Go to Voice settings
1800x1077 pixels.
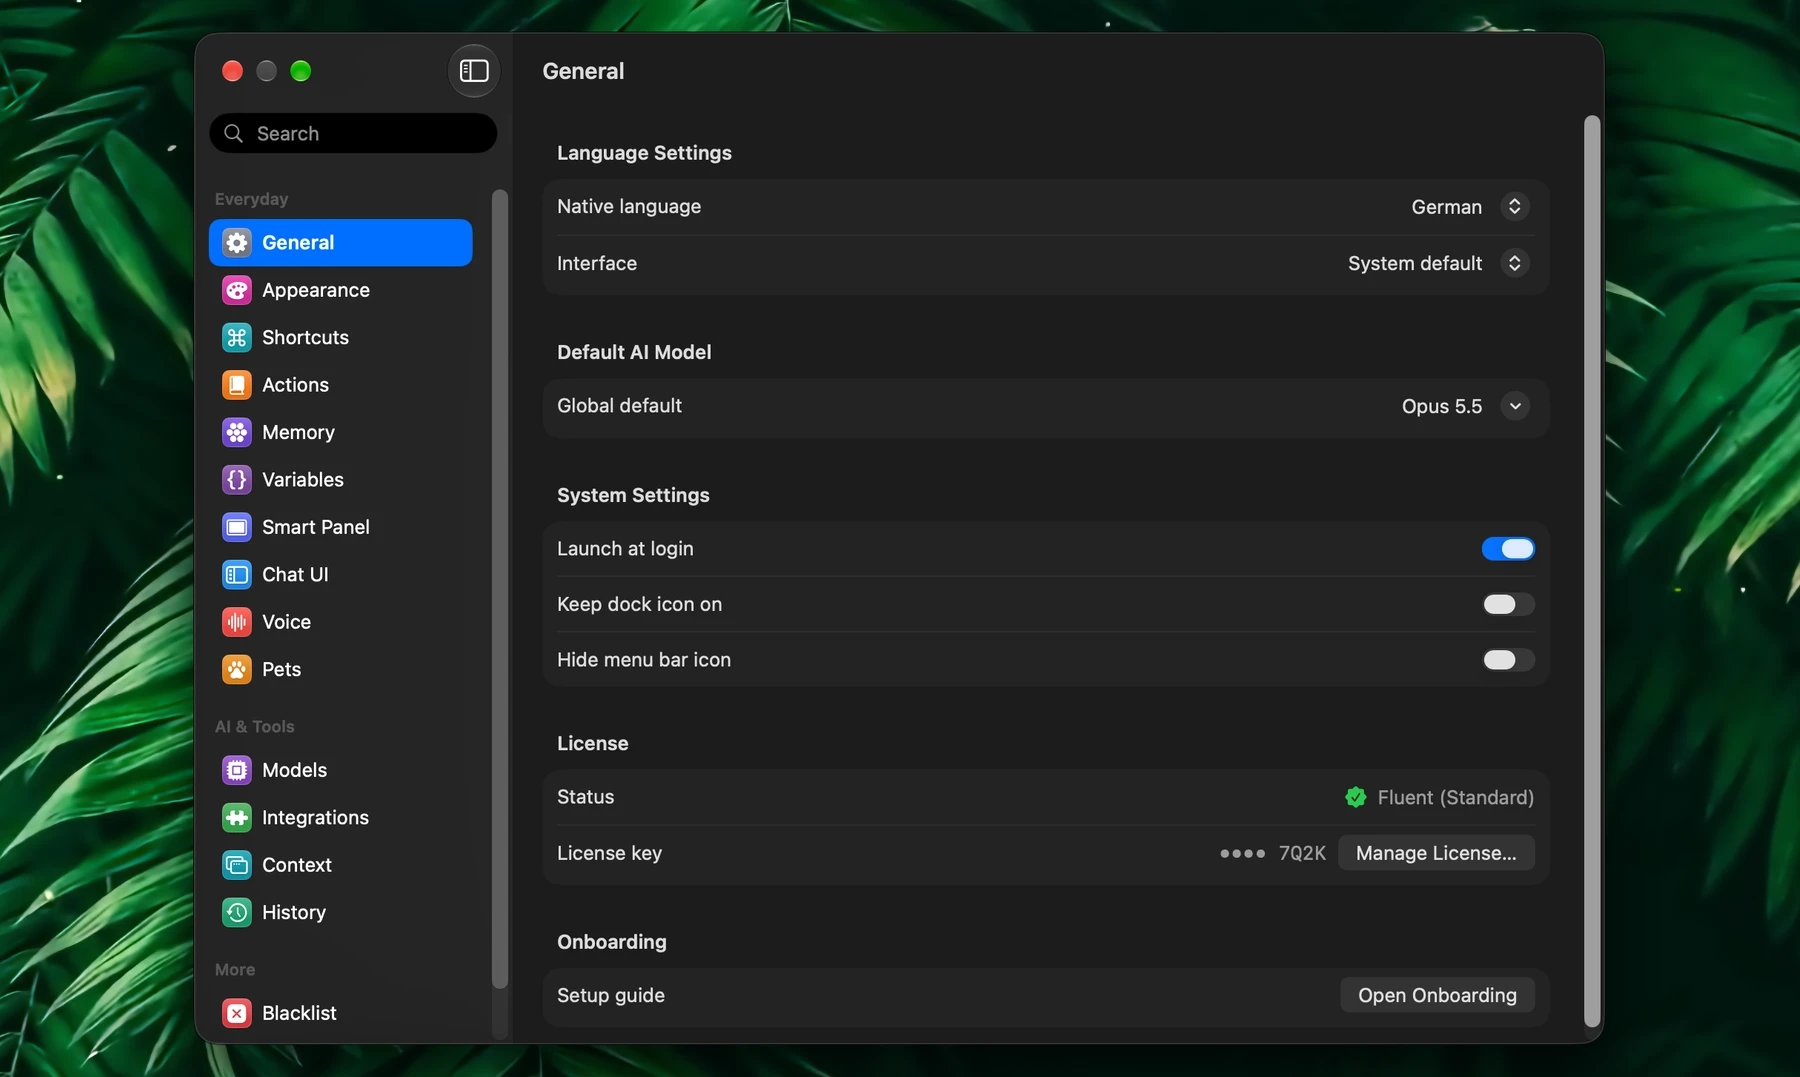pos(341,622)
